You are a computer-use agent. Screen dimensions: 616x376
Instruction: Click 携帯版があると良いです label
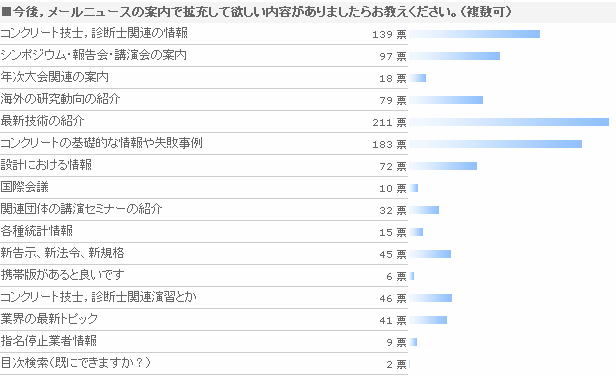[62, 275]
